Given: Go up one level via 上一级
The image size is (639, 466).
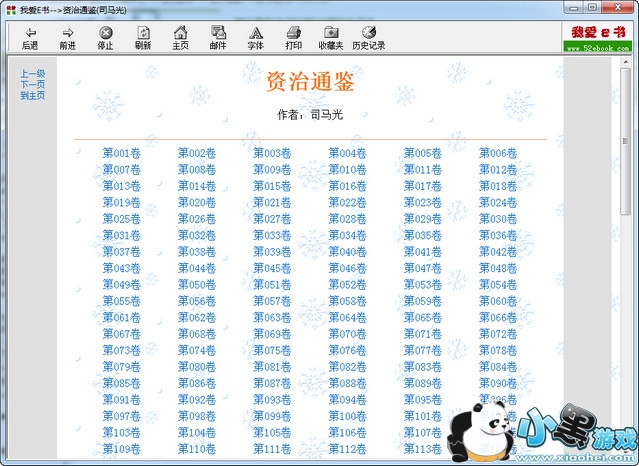Looking at the screenshot, I should (33, 74).
